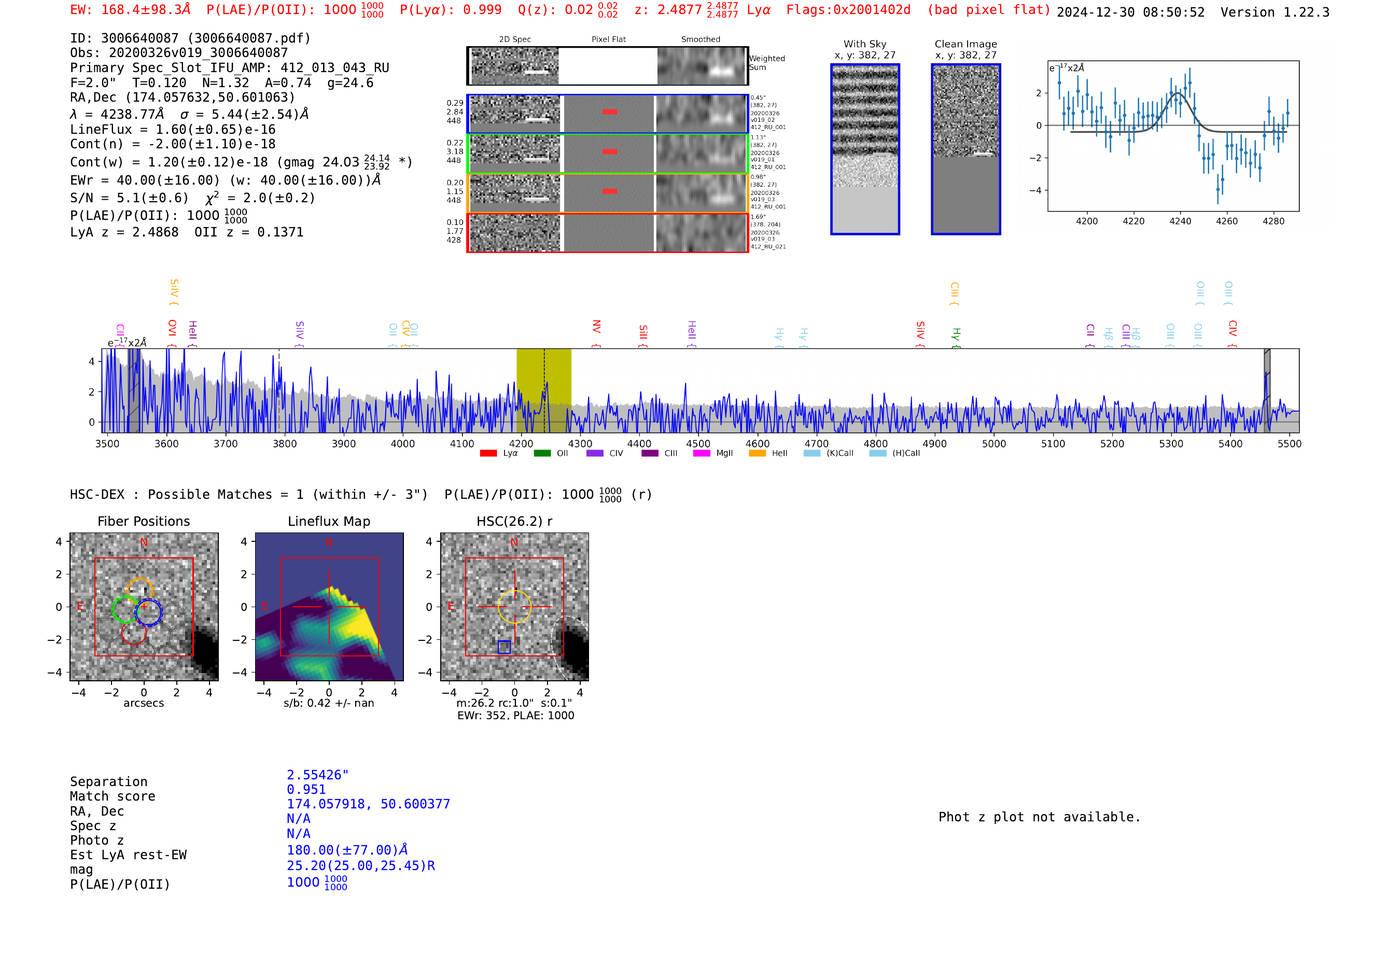Click the Match score value 0.951
1400x953 pixels.
tap(306, 790)
